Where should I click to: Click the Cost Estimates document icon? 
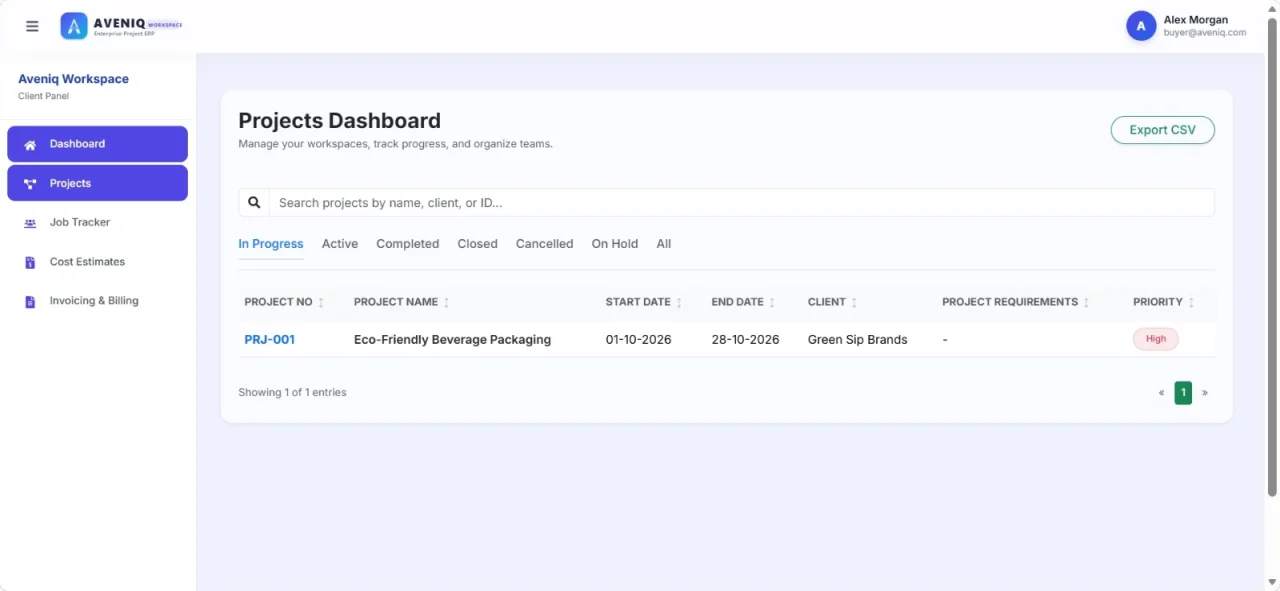coord(30,262)
